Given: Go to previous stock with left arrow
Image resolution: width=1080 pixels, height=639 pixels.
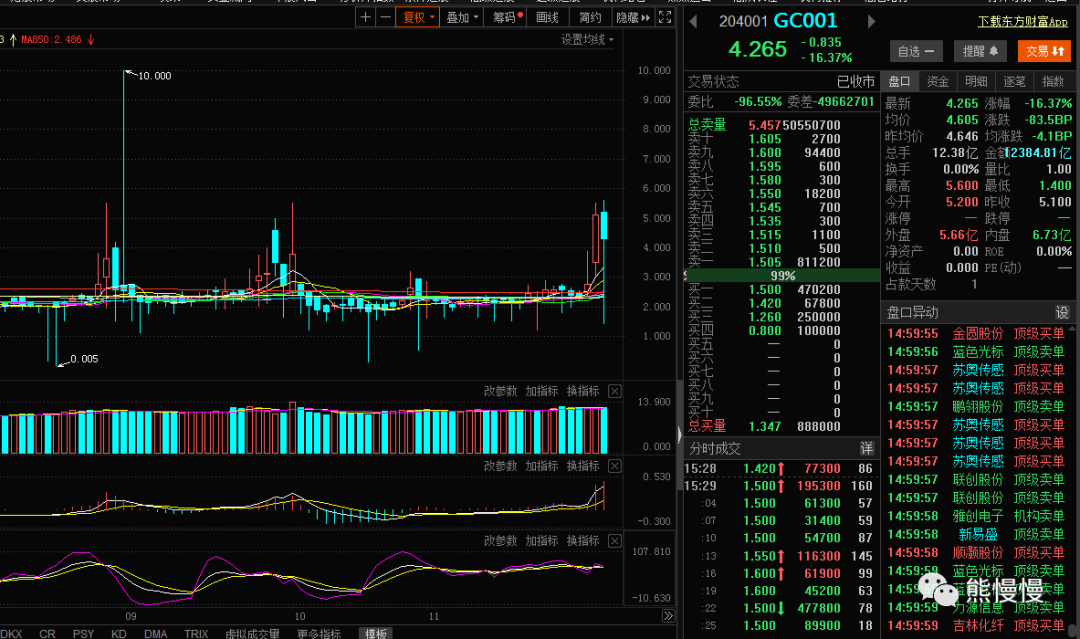Looking at the screenshot, I should (693, 21).
